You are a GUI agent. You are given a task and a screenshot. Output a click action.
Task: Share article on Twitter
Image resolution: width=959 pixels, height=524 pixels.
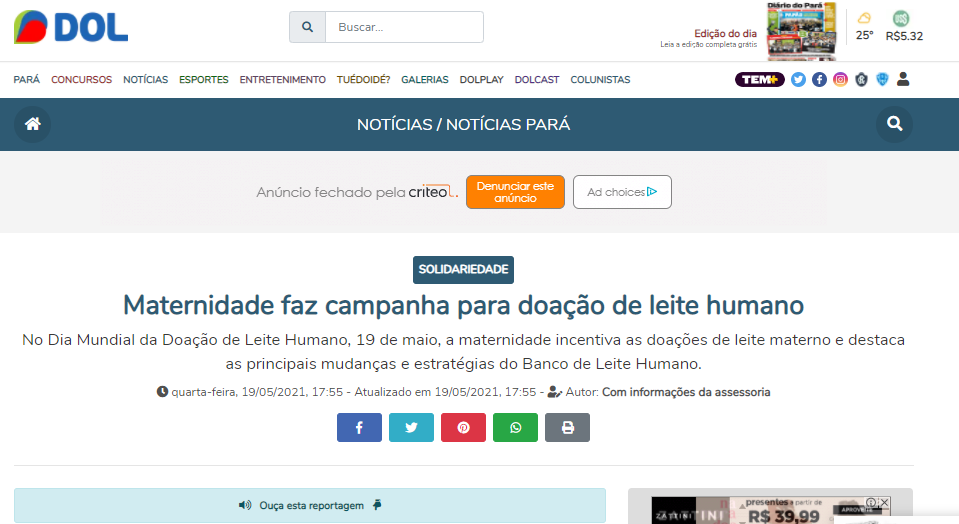411,428
